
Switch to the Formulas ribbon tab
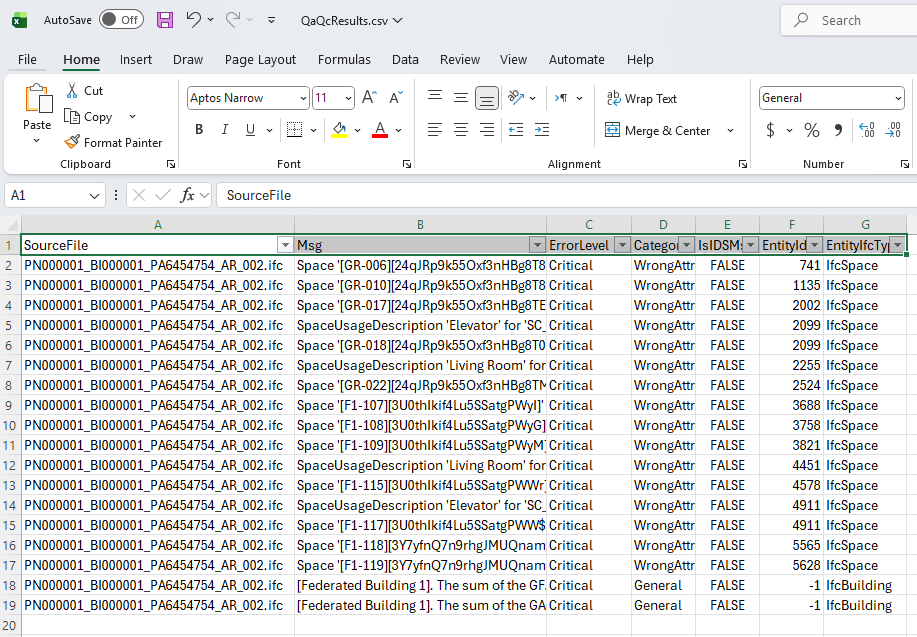pos(344,60)
